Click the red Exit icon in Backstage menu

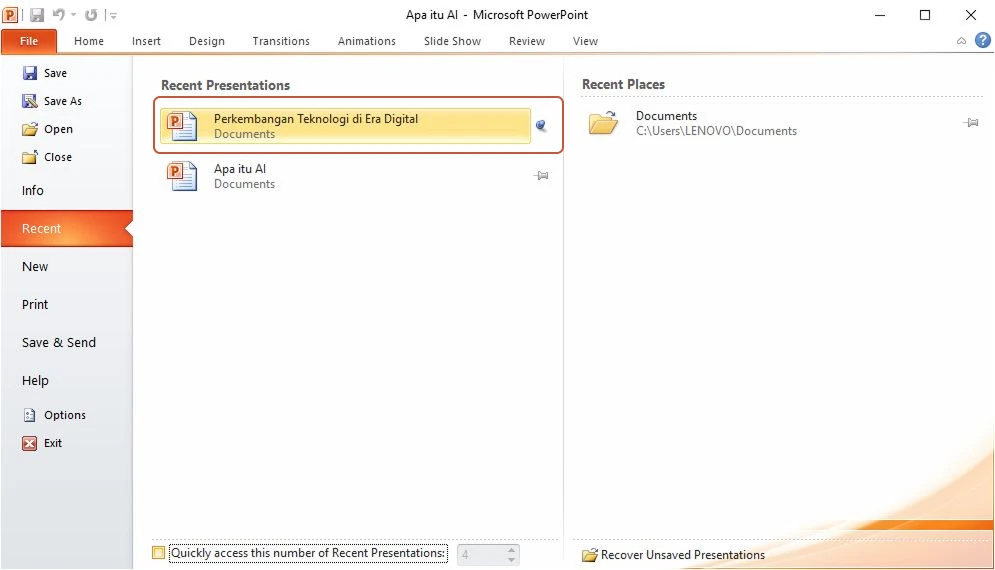click(x=29, y=443)
